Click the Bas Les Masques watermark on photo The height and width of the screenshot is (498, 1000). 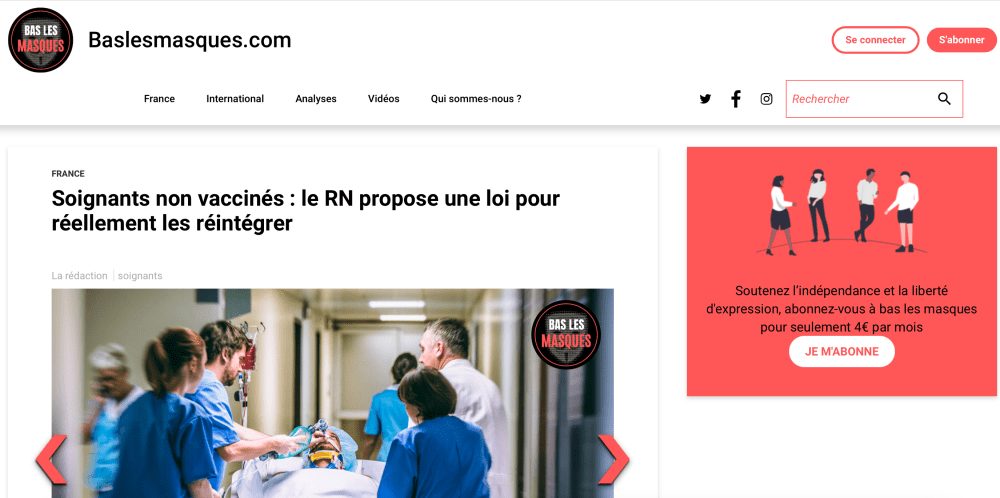[x=566, y=334]
